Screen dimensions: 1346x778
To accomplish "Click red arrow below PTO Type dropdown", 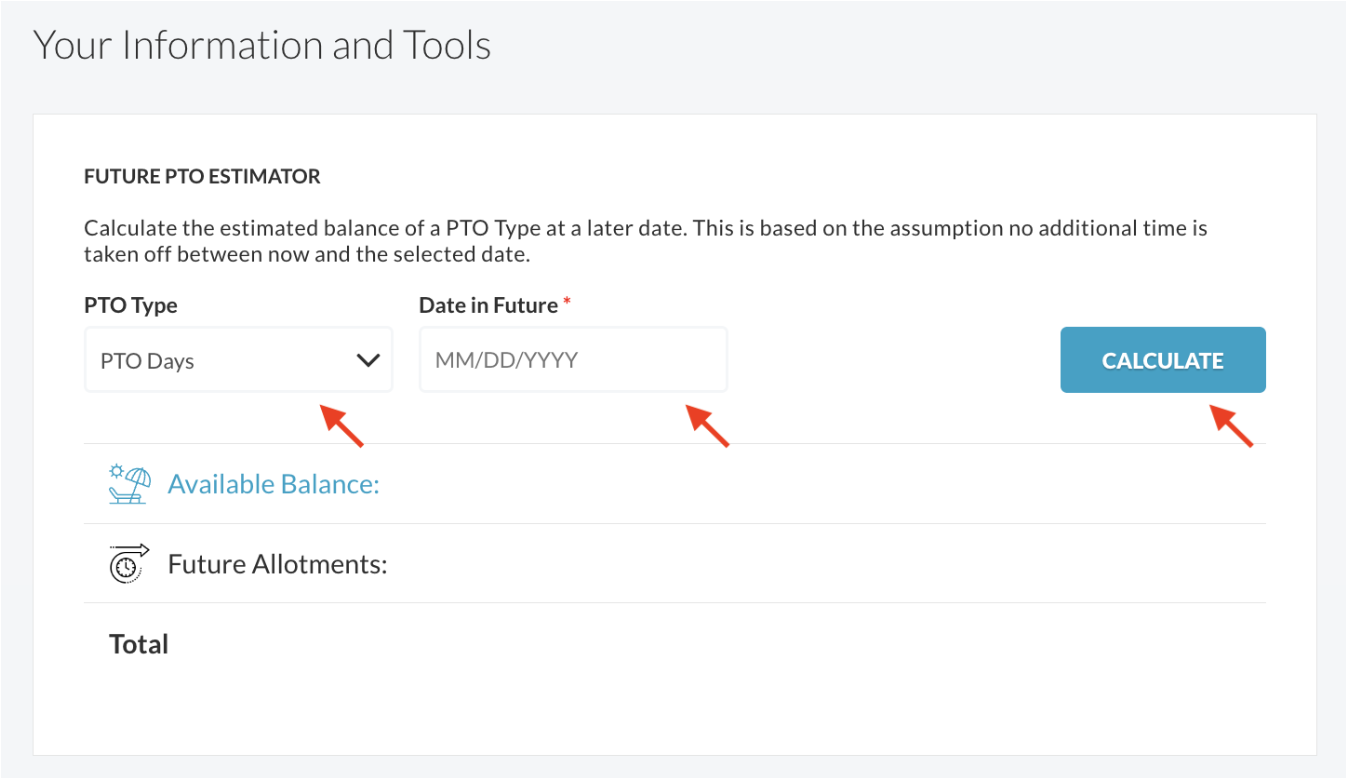I will pos(342,425).
